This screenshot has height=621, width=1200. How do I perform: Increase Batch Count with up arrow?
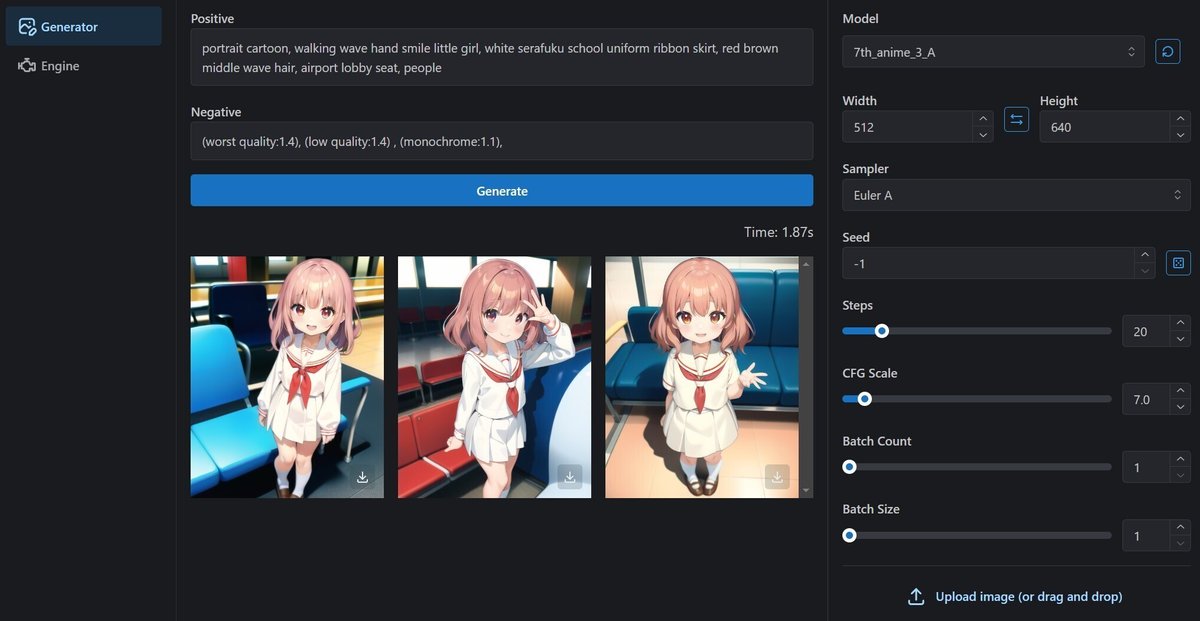pos(1180,459)
